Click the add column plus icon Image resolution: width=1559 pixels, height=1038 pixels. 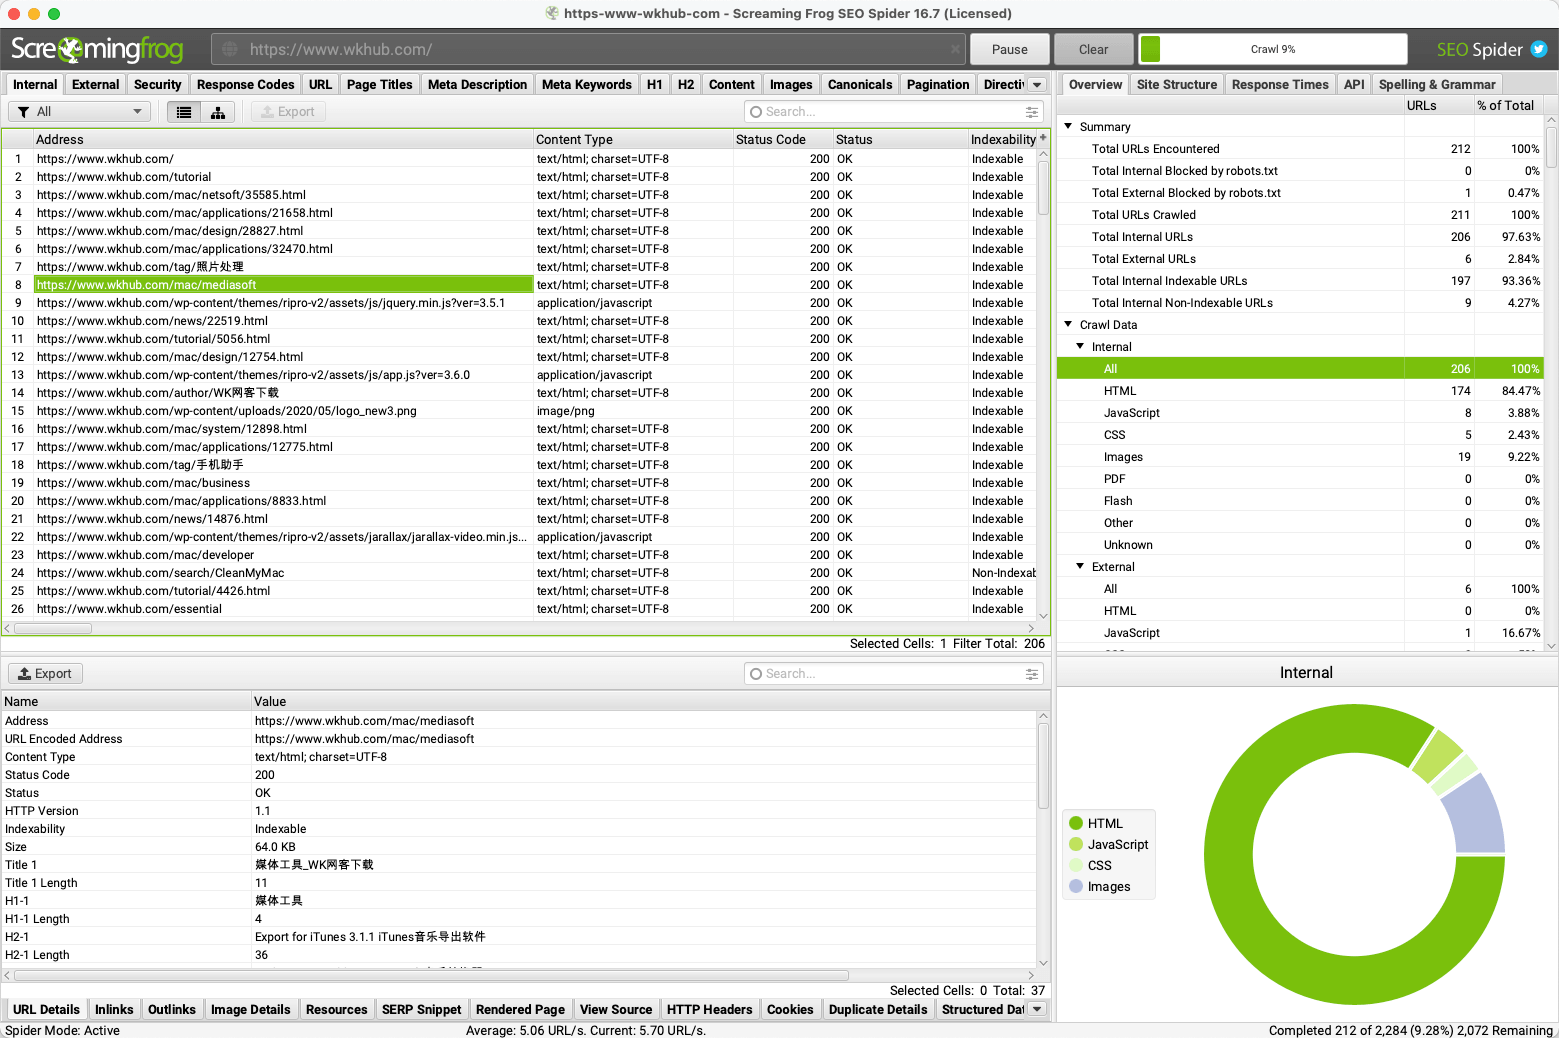click(x=1043, y=138)
